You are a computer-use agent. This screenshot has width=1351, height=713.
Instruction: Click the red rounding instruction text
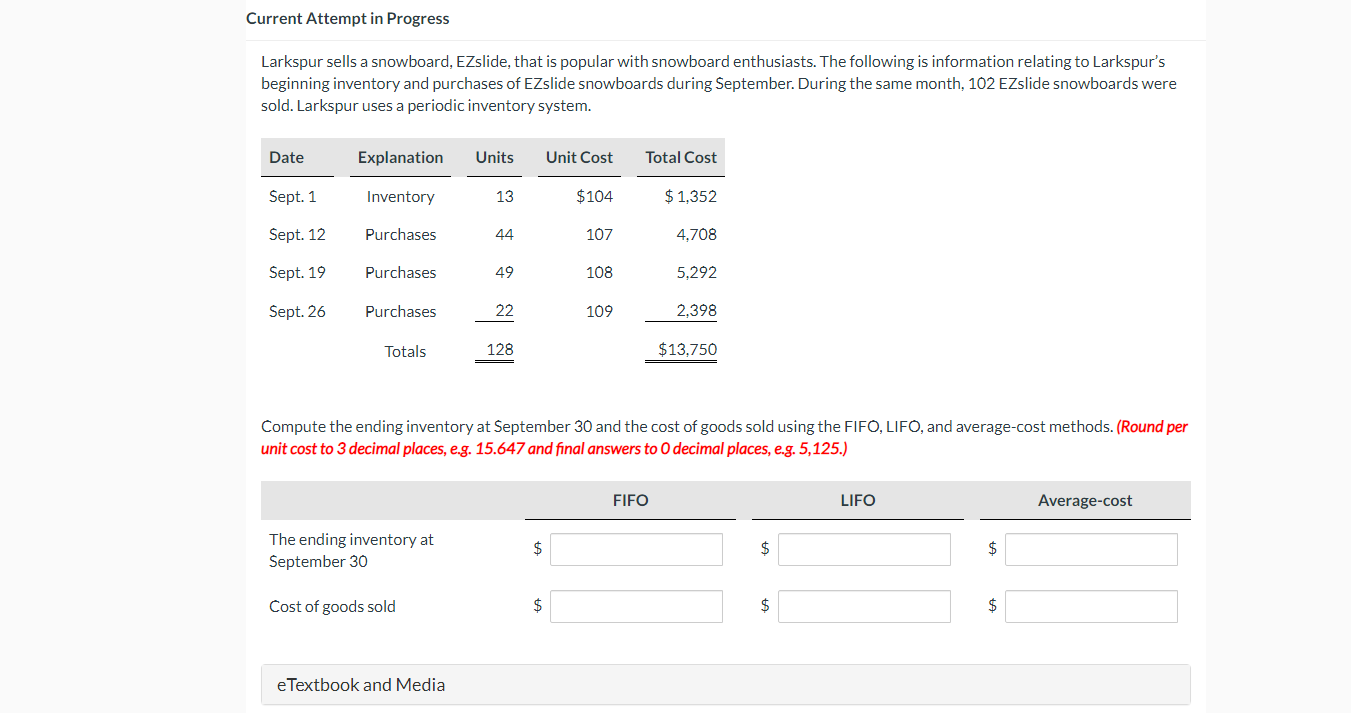725,438
